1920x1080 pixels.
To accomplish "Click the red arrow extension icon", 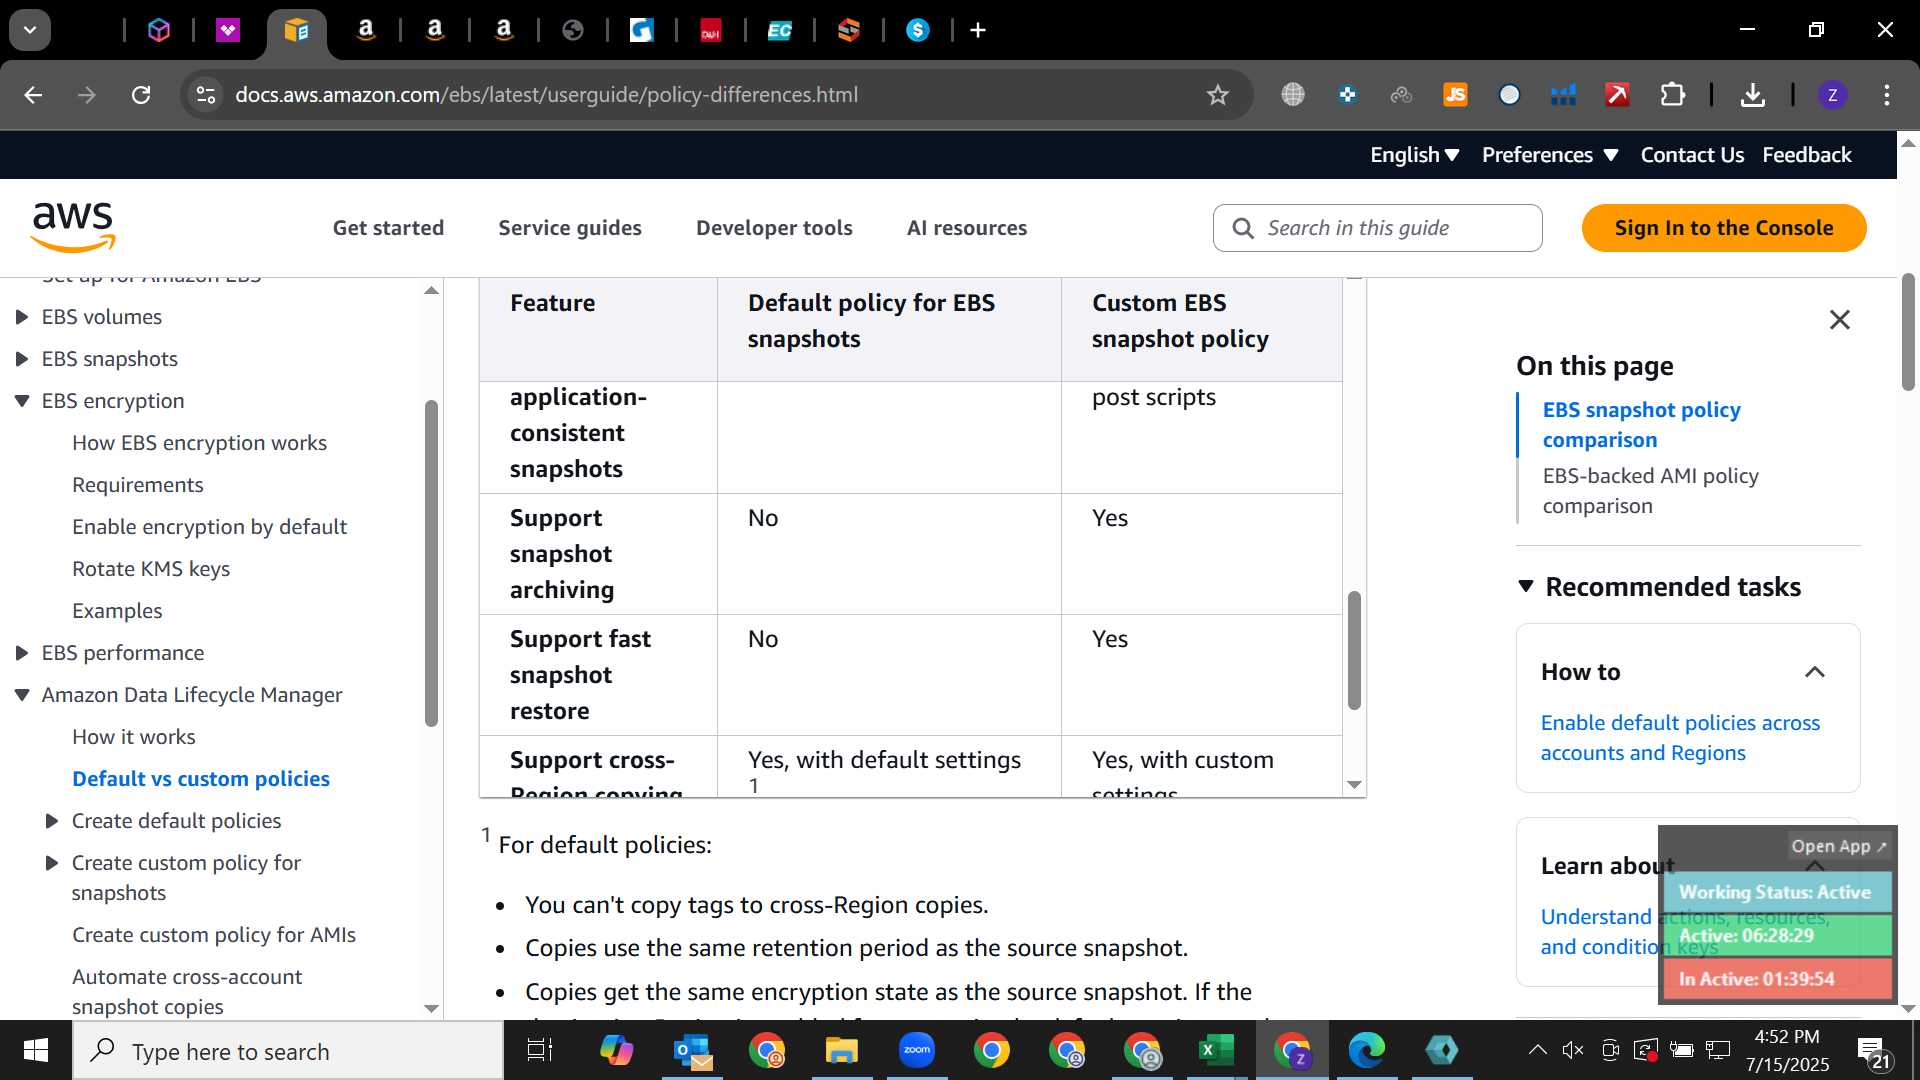I will pyautogui.click(x=1617, y=95).
